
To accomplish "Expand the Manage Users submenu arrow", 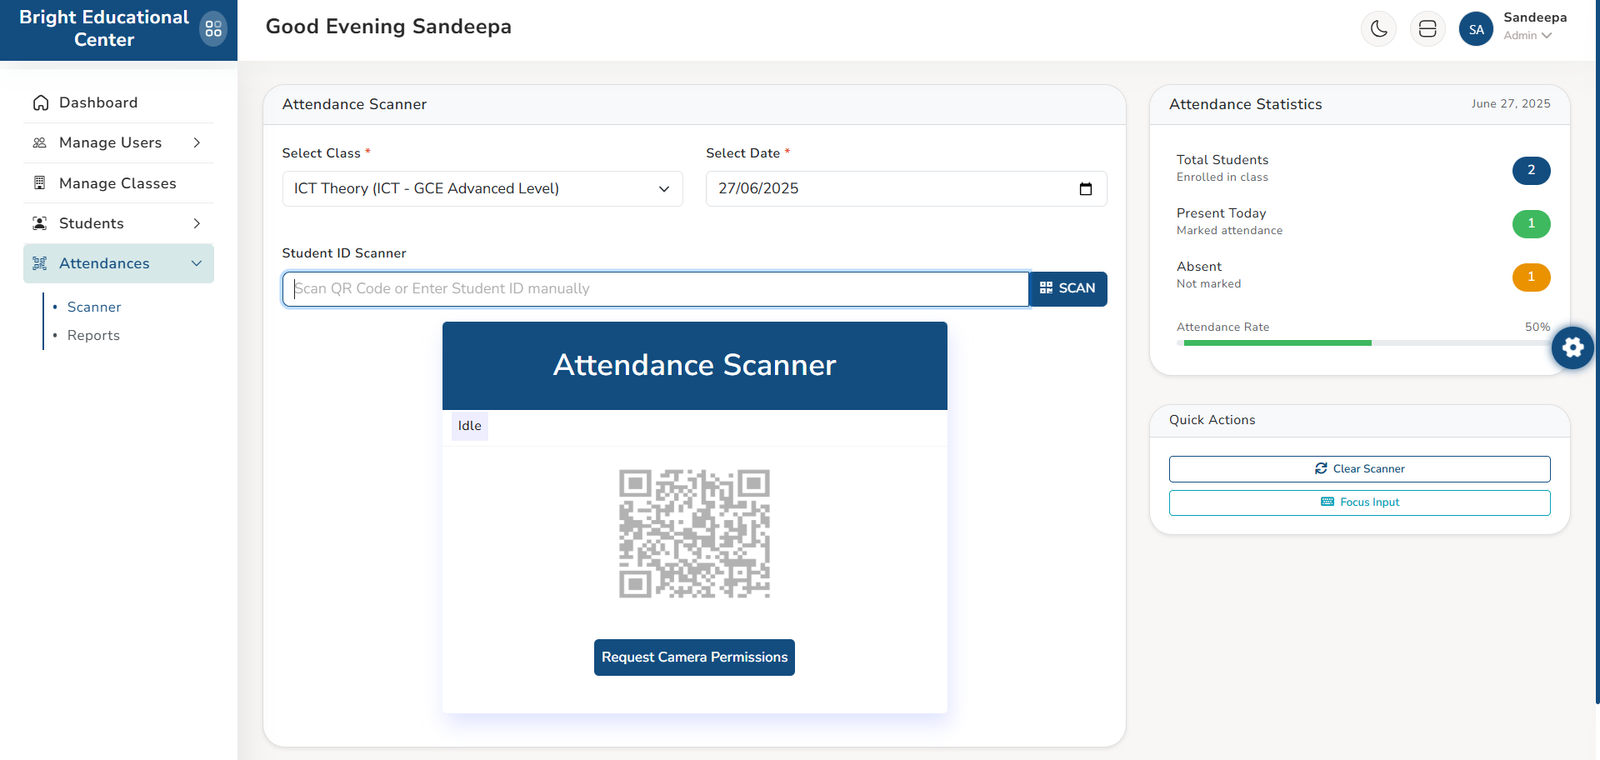I will tap(197, 143).
